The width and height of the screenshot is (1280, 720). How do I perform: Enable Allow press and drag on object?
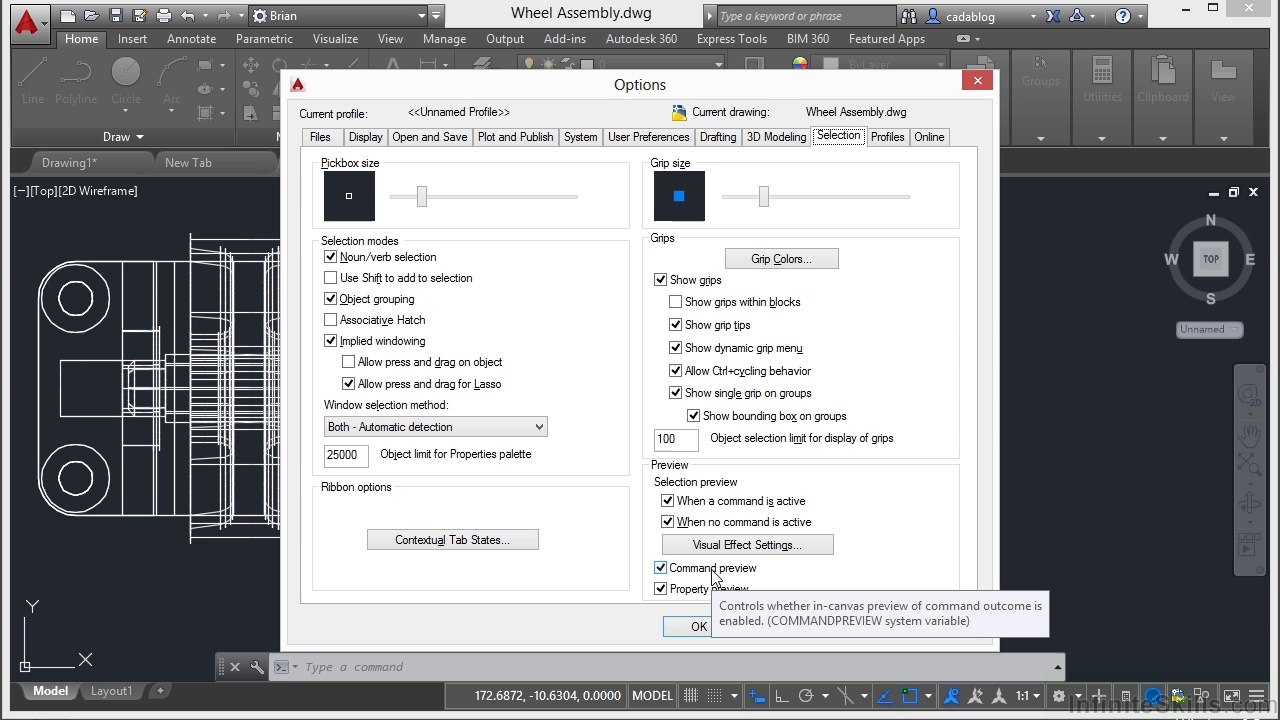(349, 362)
